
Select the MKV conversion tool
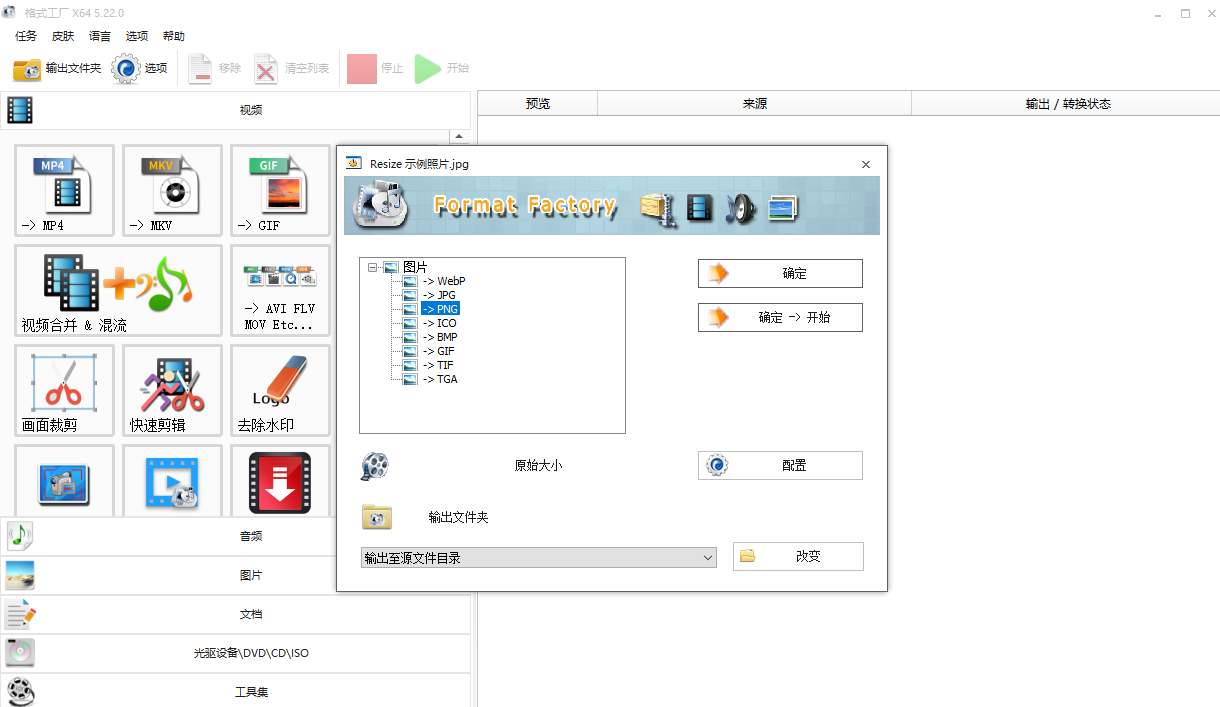tap(172, 190)
